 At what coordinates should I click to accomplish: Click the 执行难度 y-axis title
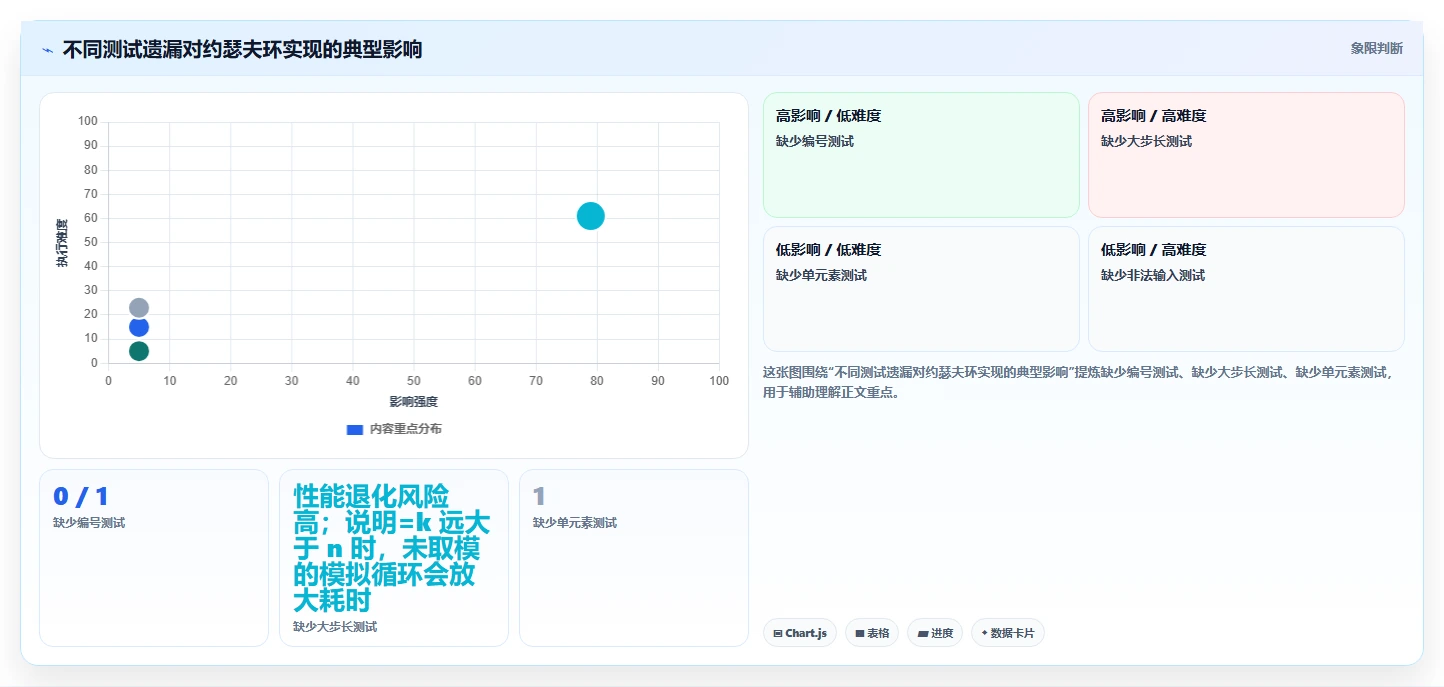pyautogui.click(x=62, y=243)
